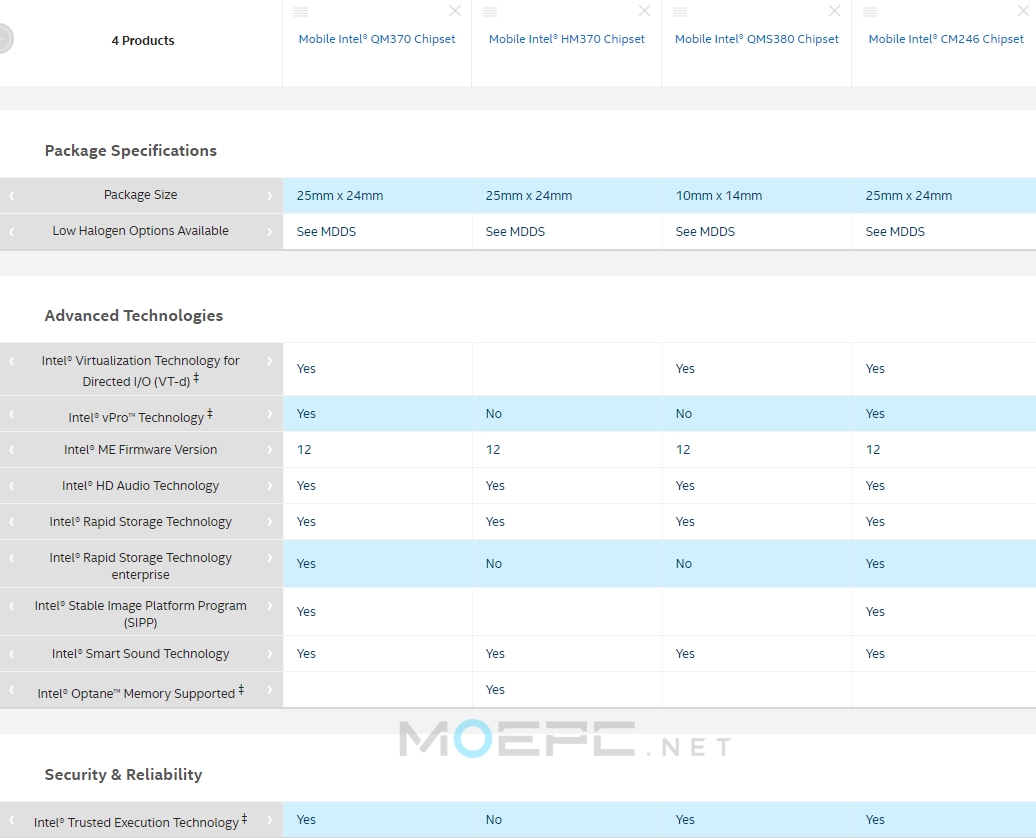Image resolution: width=1036 pixels, height=838 pixels.
Task: Select Intel HD Audio Technology label
Action: [x=141, y=486]
